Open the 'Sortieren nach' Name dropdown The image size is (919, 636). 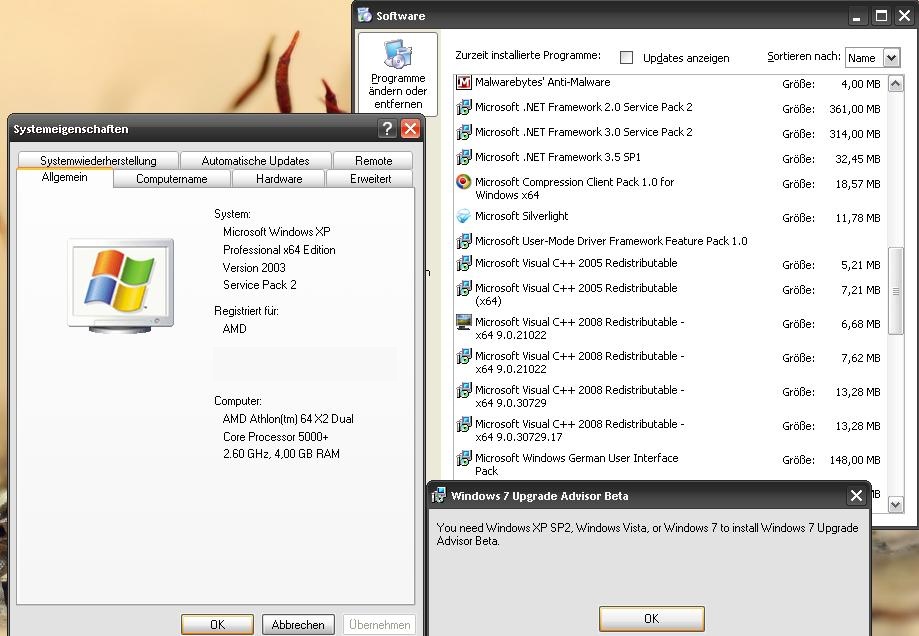(891, 57)
